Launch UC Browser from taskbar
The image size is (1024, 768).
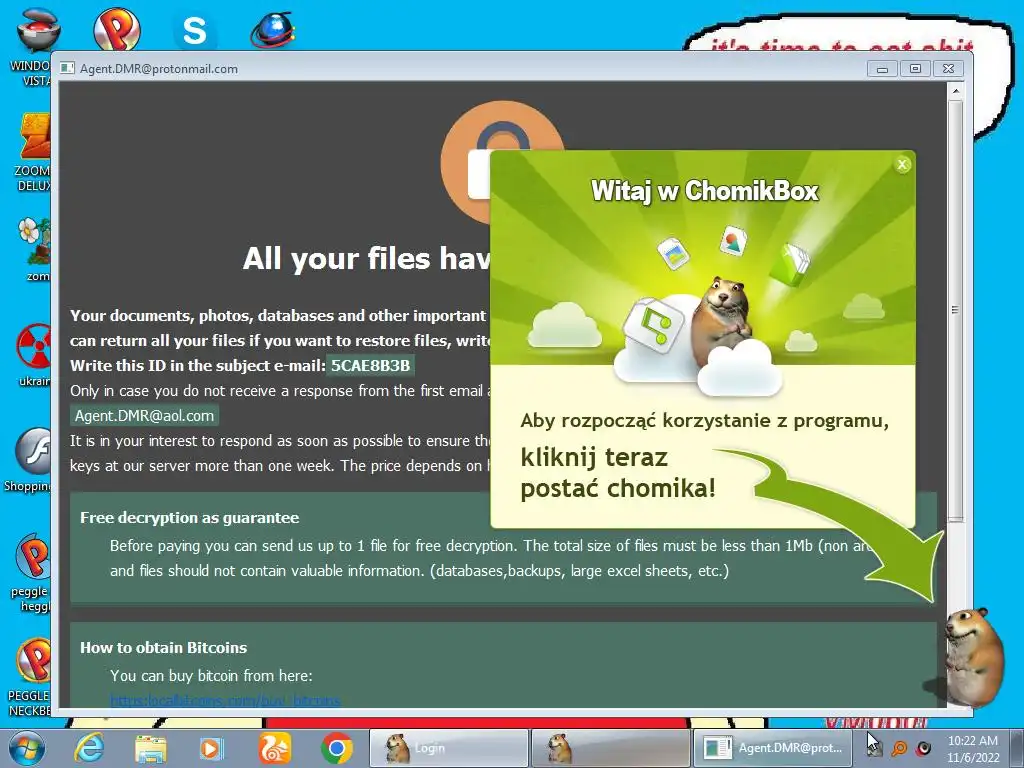(x=274, y=748)
